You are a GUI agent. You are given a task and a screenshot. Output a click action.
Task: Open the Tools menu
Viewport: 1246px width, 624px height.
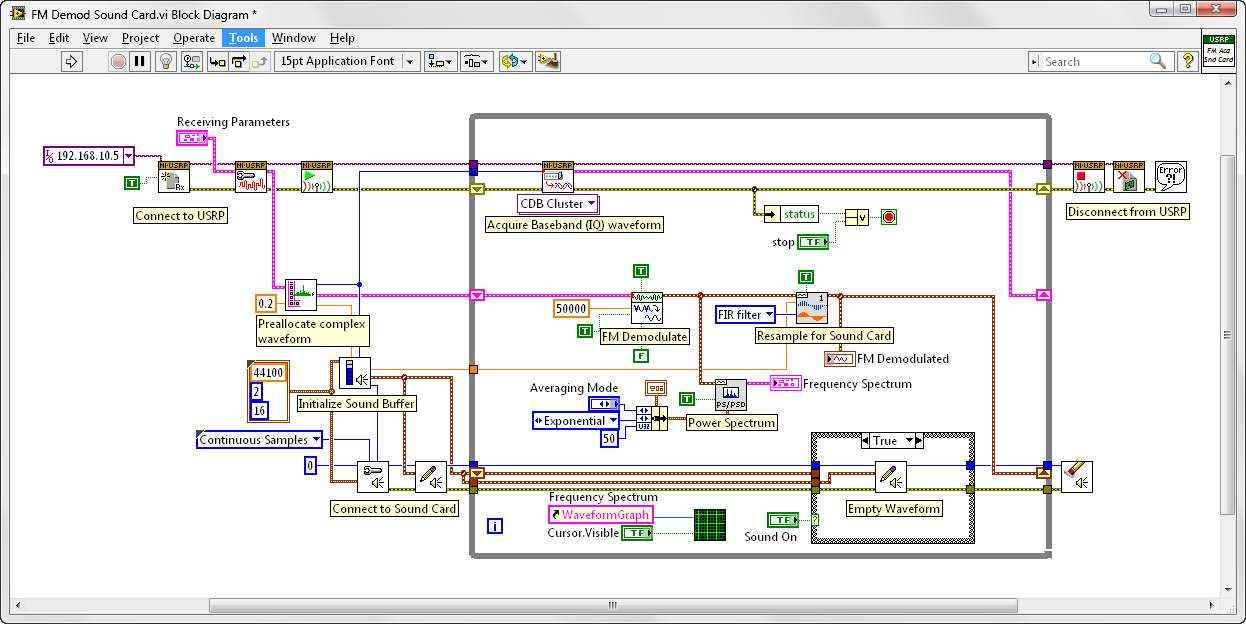tap(243, 38)
